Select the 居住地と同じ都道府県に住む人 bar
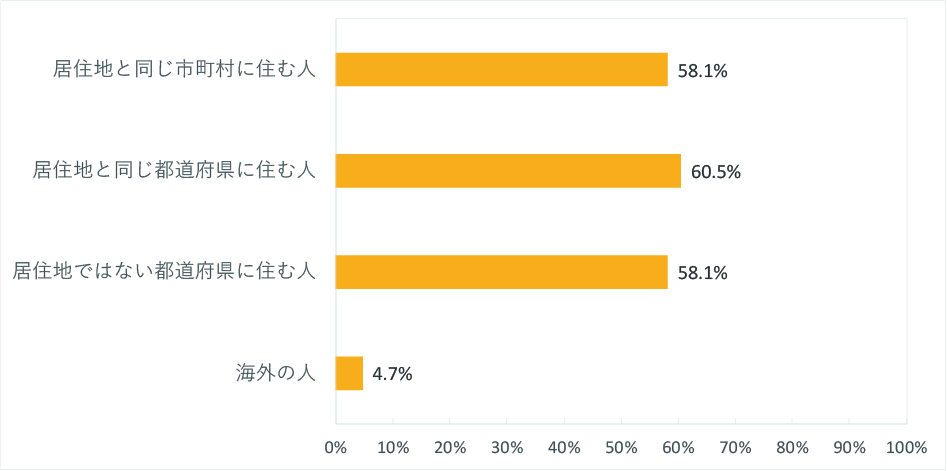The width and height of the screenshot is (947, 471). click(x=508, y=171)
